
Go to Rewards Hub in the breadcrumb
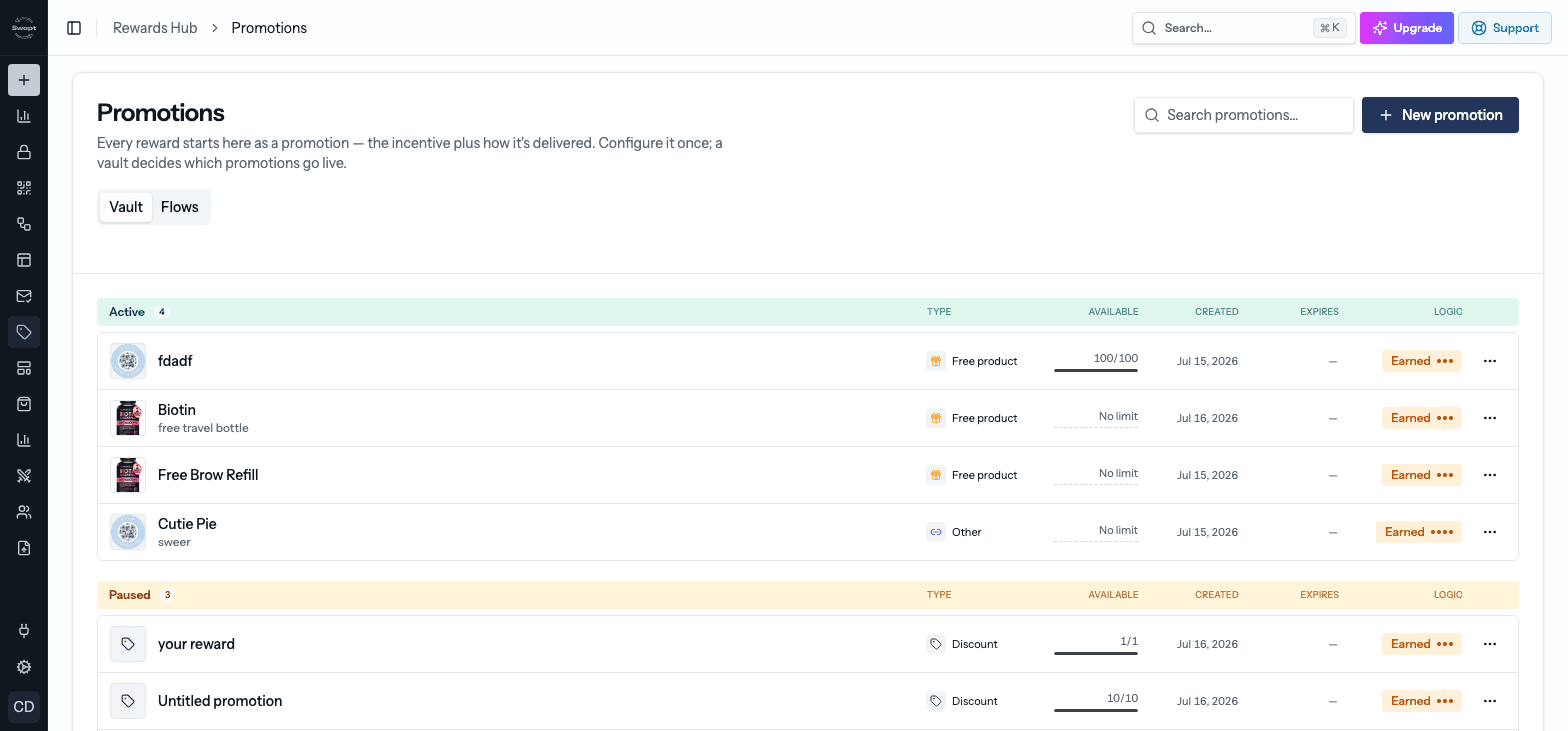pos(155,28)
